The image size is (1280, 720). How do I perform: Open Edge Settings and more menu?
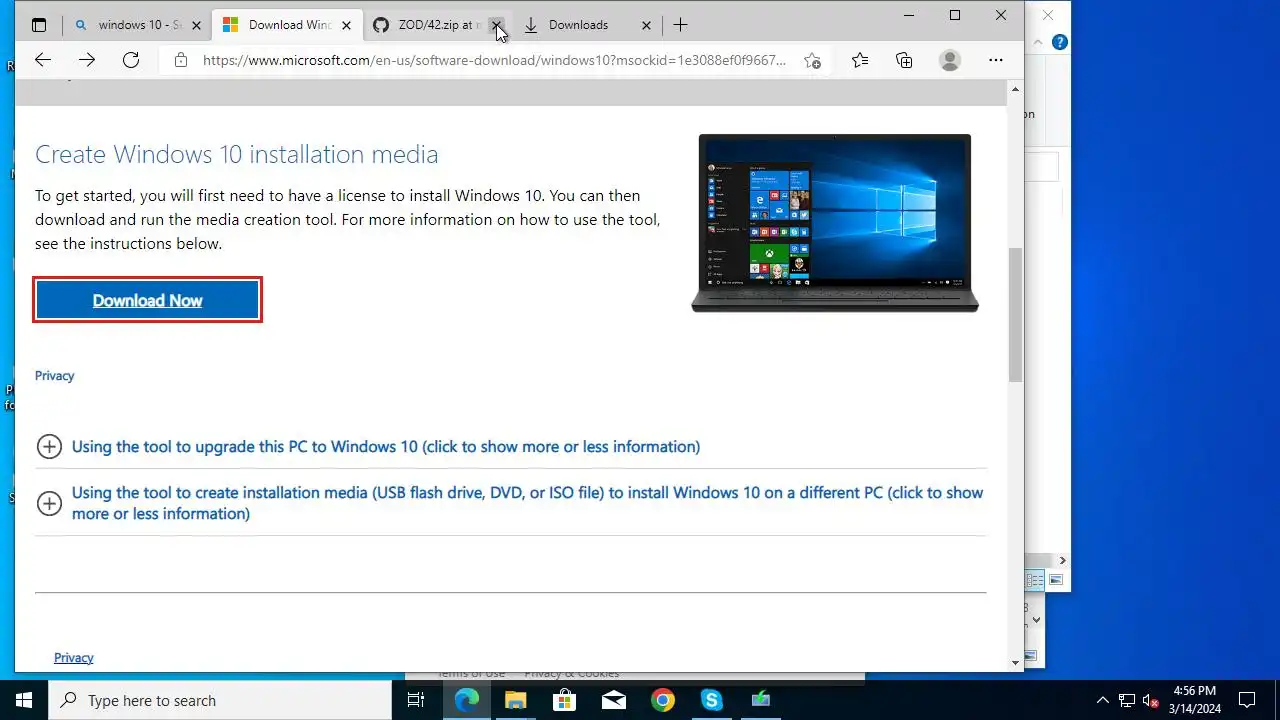[995, 60]
